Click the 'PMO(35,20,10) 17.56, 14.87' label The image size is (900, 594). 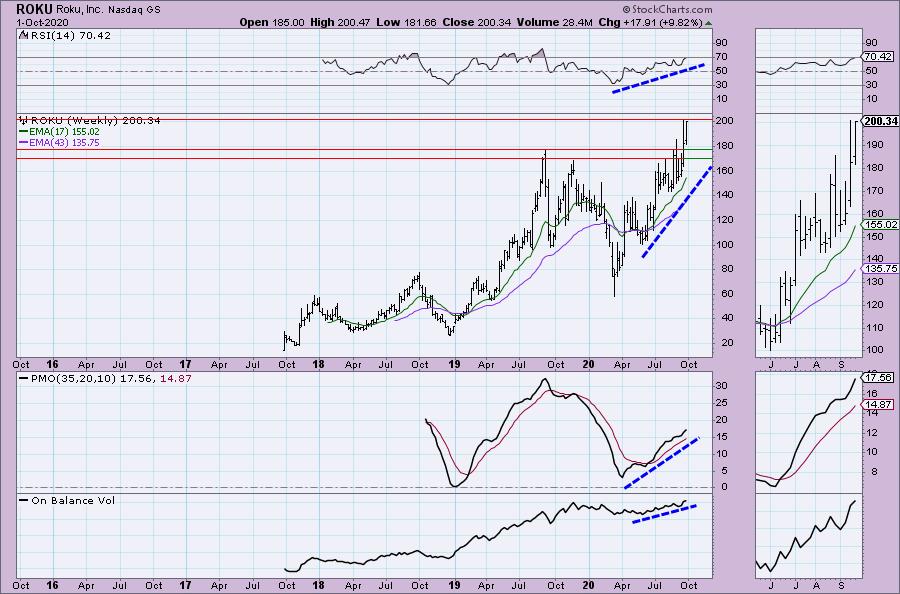(x=111, y=379)
